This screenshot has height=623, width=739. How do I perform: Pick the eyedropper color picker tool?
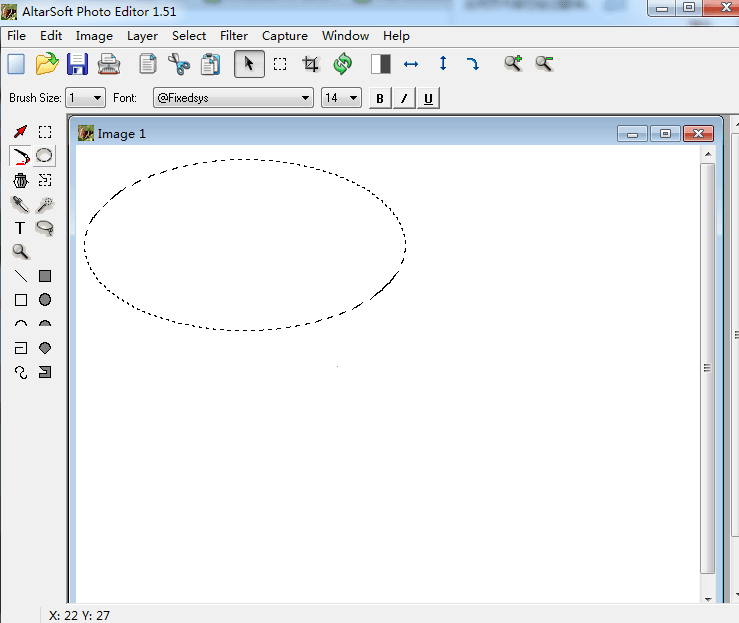coord(20,204)
